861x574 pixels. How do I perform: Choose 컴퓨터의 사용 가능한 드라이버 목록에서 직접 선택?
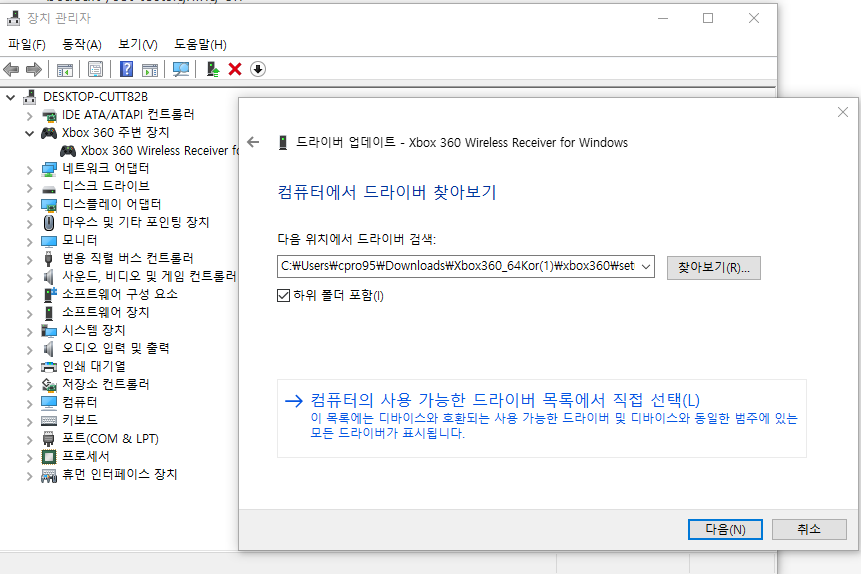pos(541,418)
